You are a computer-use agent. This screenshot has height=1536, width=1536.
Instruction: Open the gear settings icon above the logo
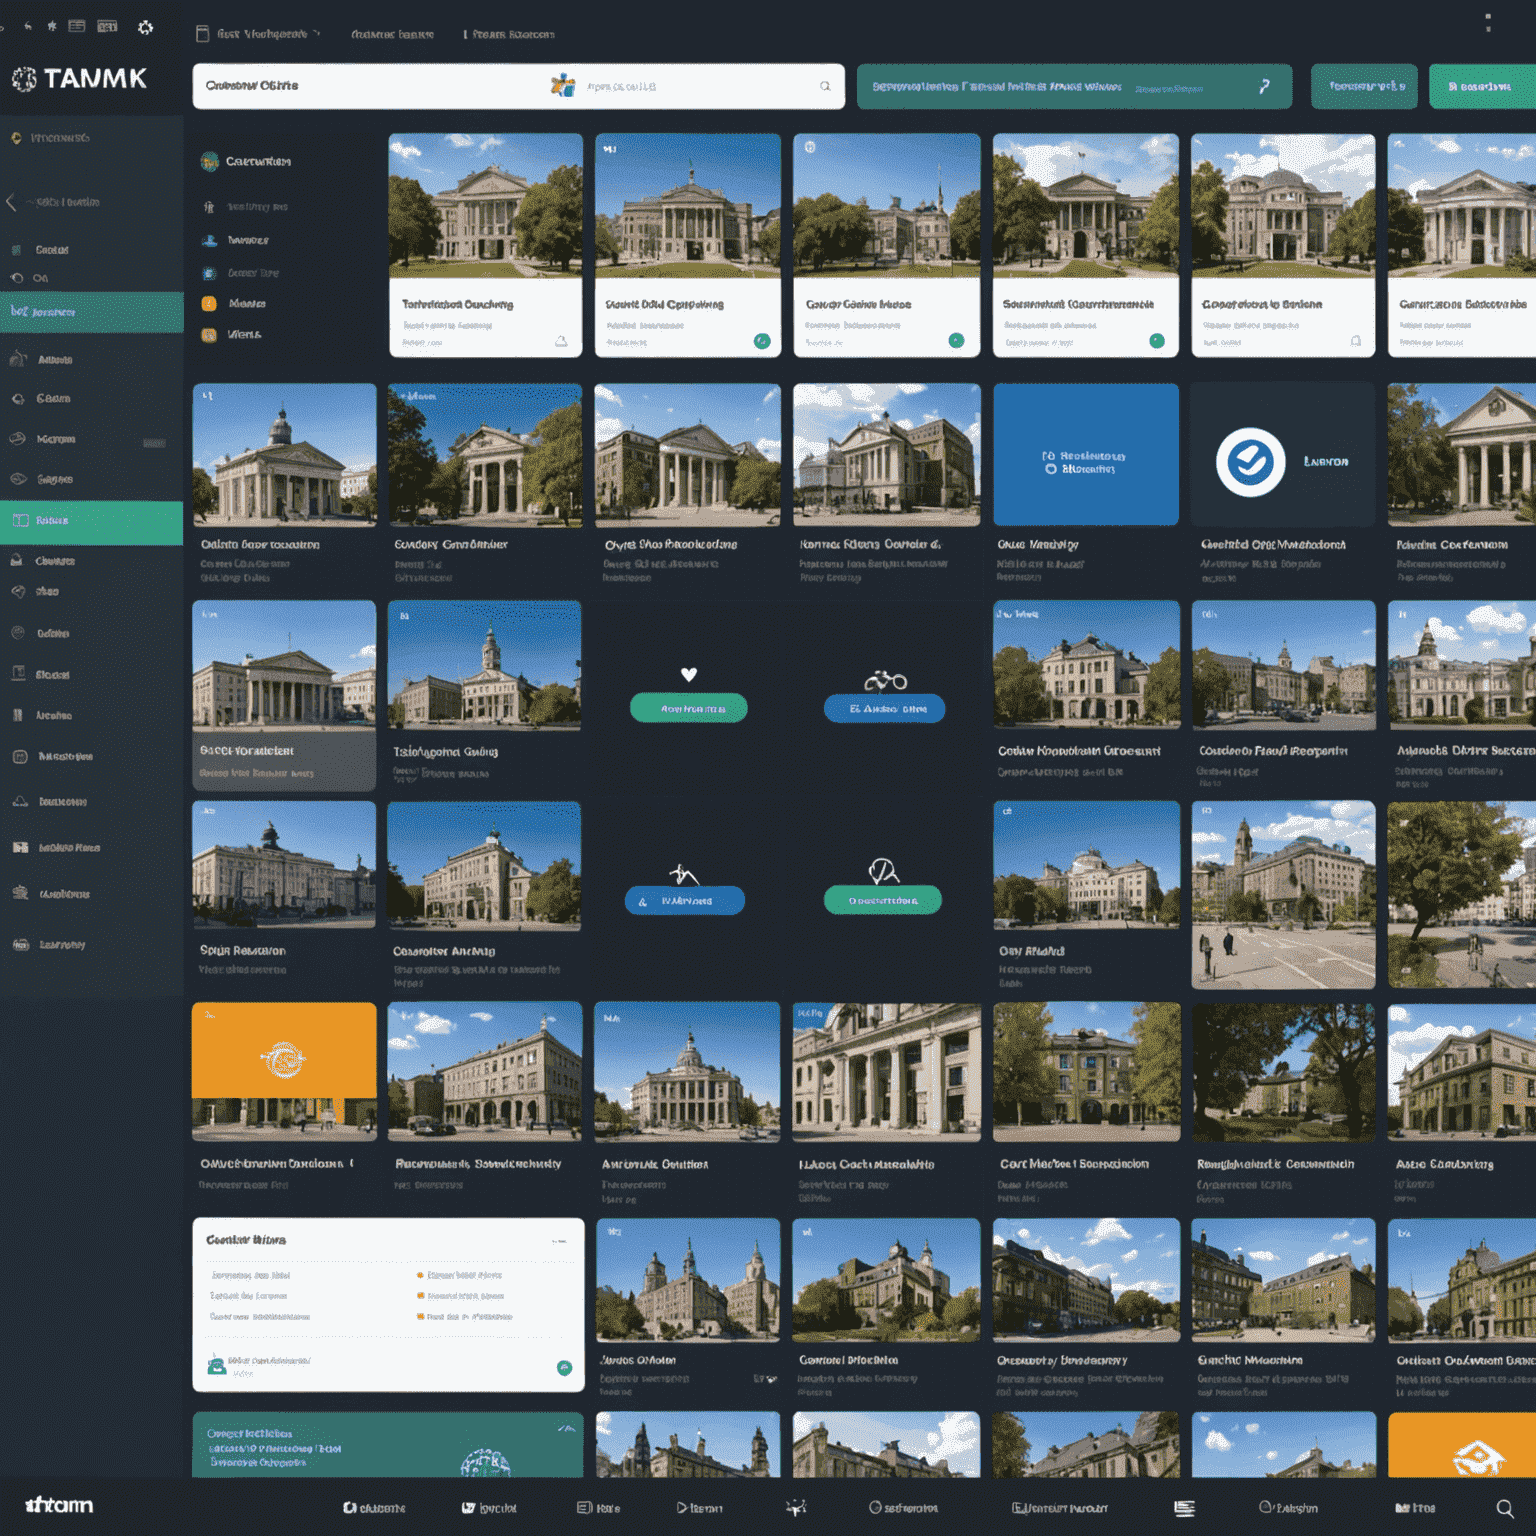(x=146, y=27)
